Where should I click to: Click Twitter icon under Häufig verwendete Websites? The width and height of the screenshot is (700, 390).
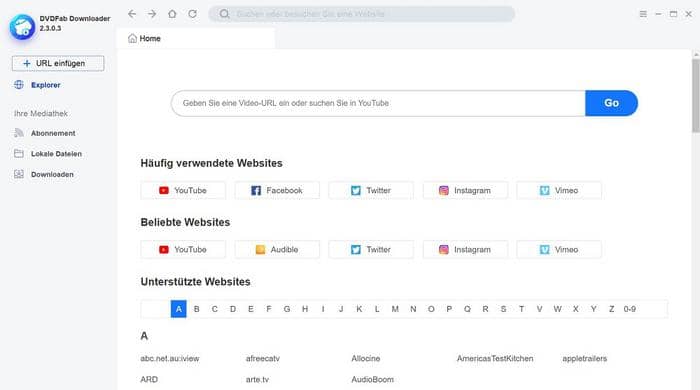(356, 191)
